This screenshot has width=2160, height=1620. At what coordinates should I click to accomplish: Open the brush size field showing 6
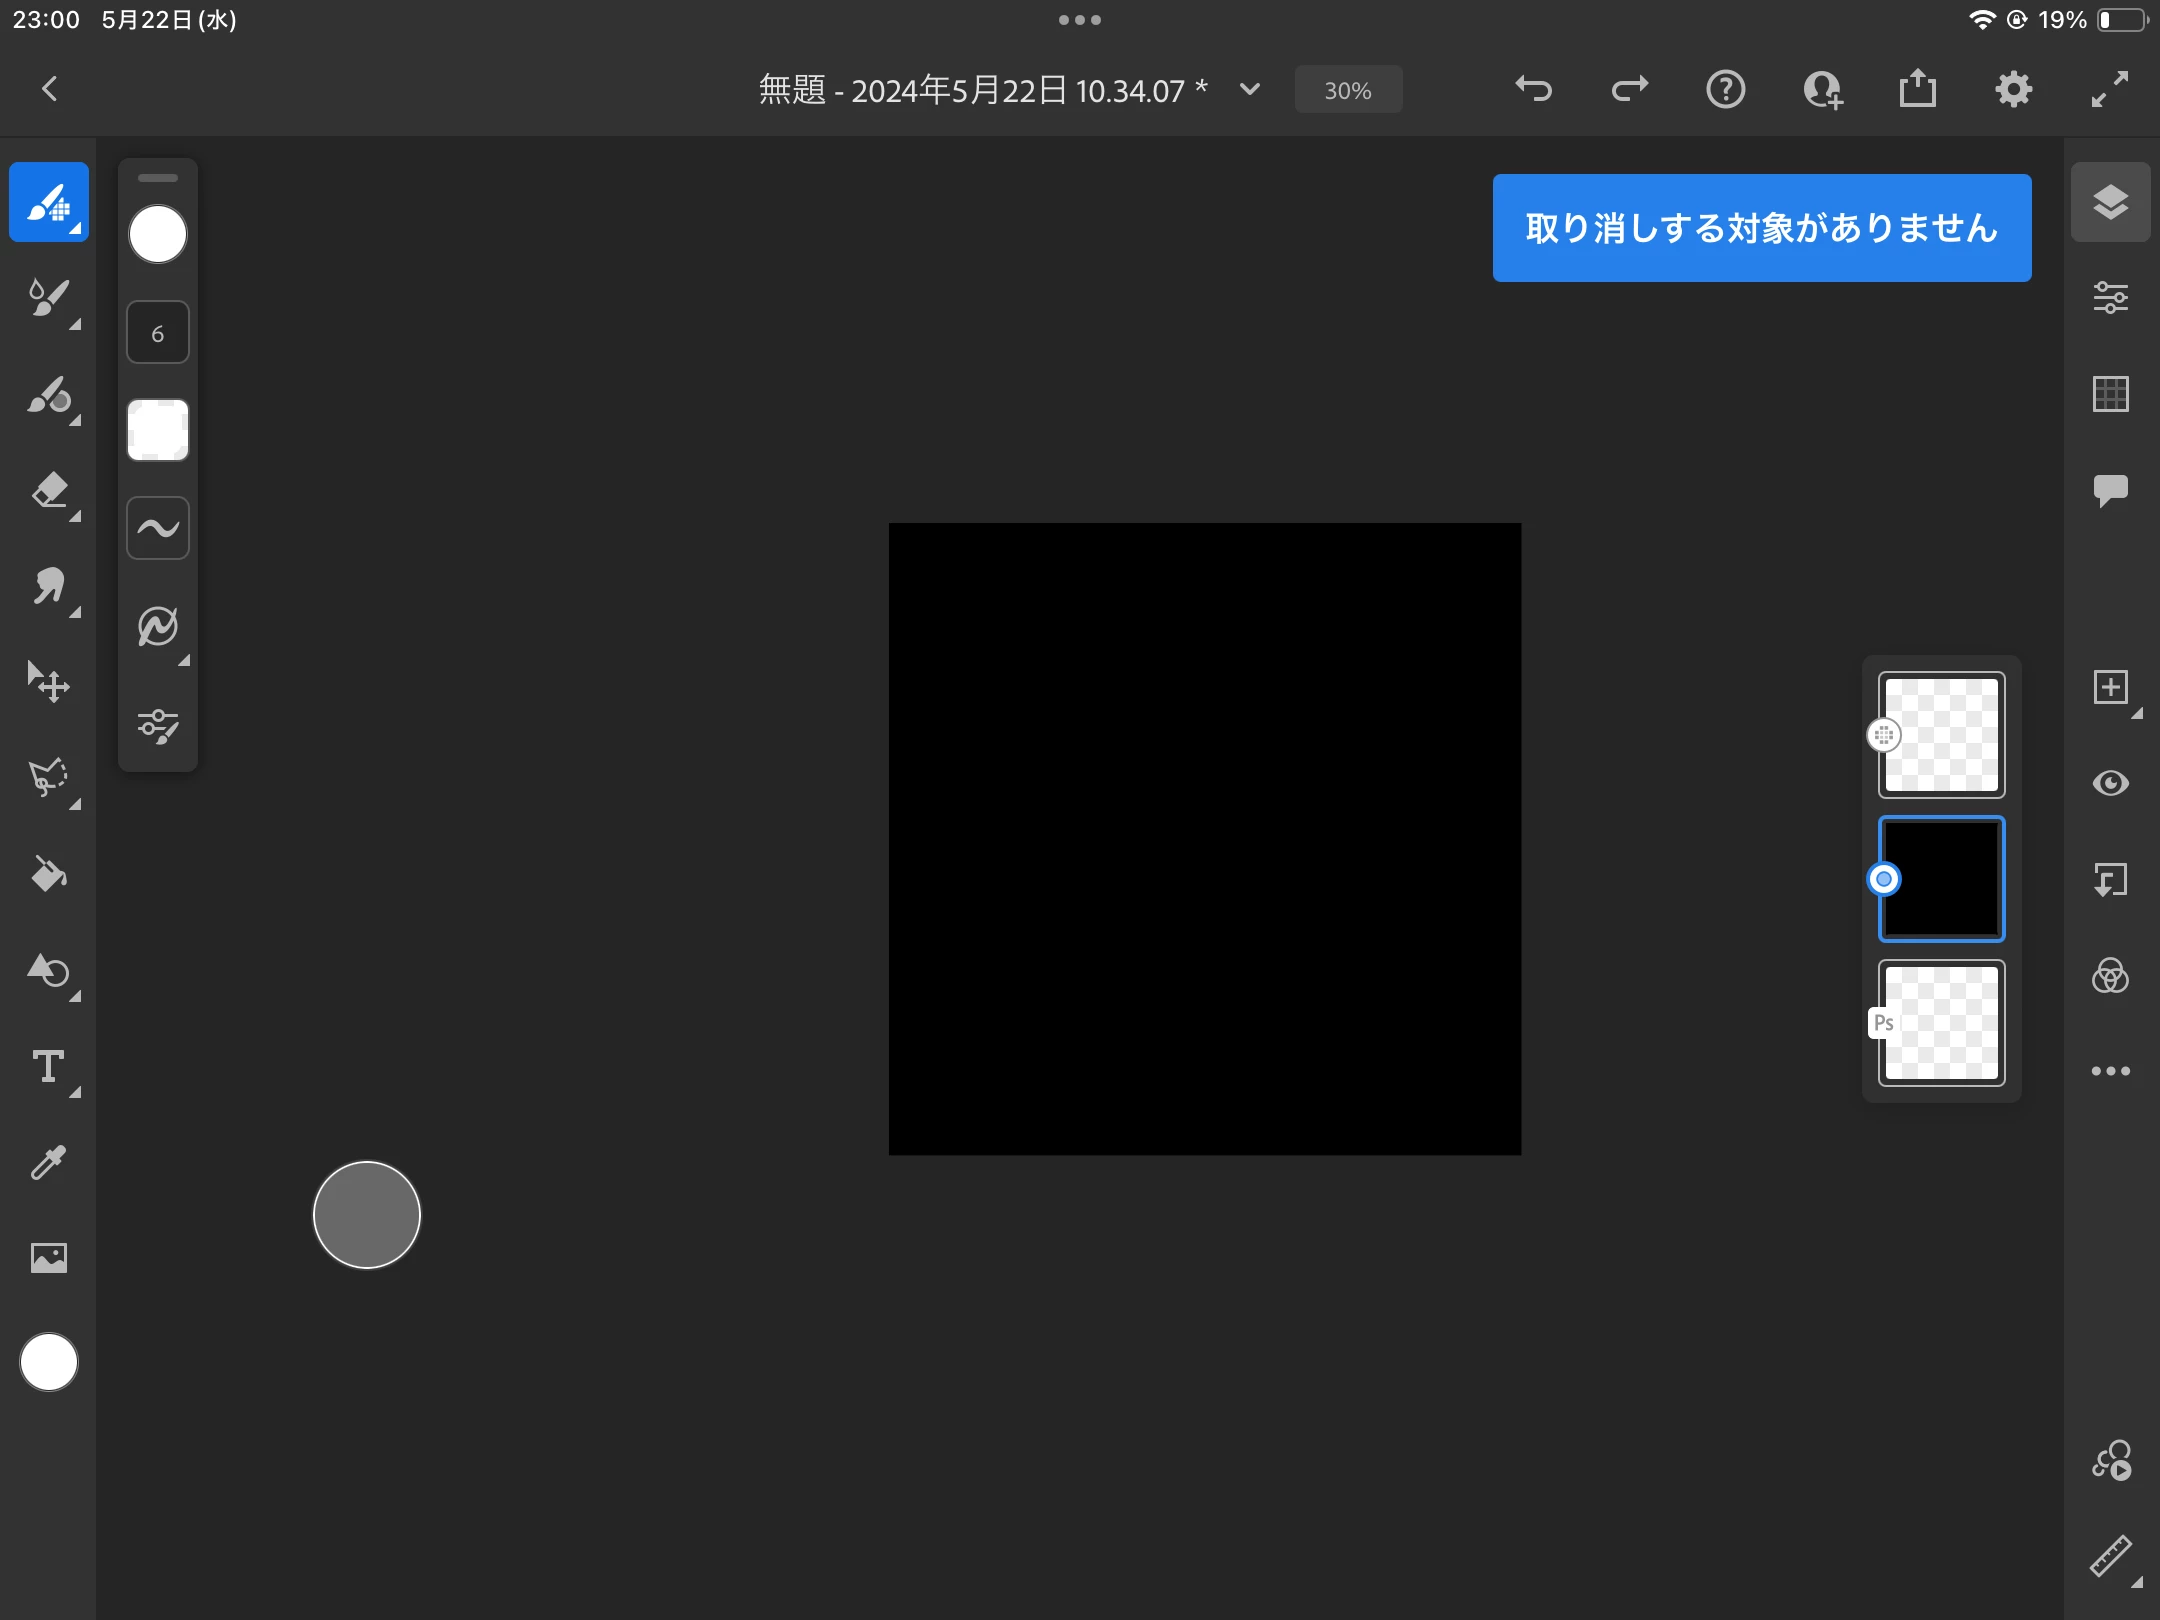click(158, 333)
